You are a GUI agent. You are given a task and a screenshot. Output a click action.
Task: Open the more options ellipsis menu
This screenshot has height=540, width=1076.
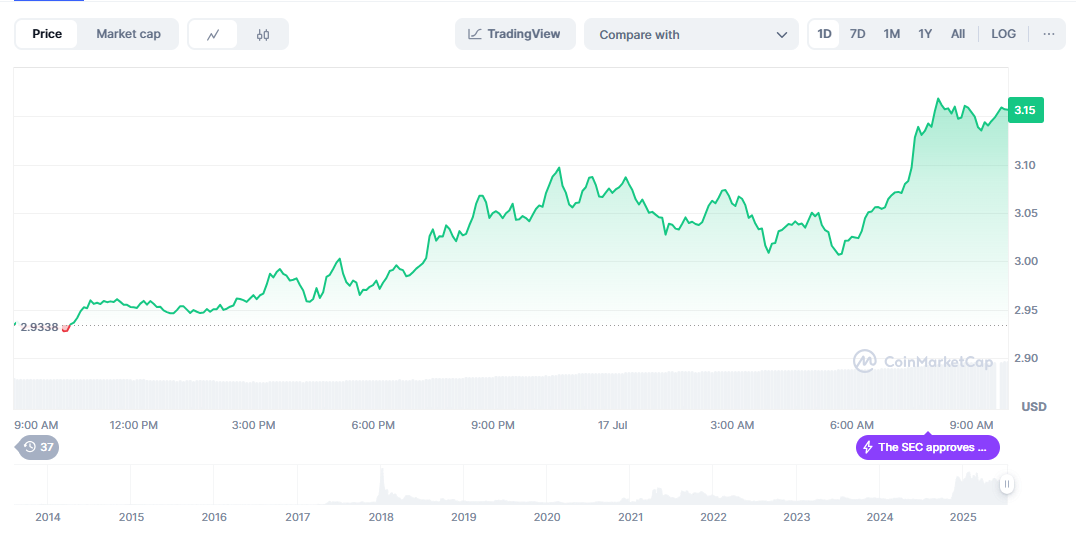coord(1049,34)
